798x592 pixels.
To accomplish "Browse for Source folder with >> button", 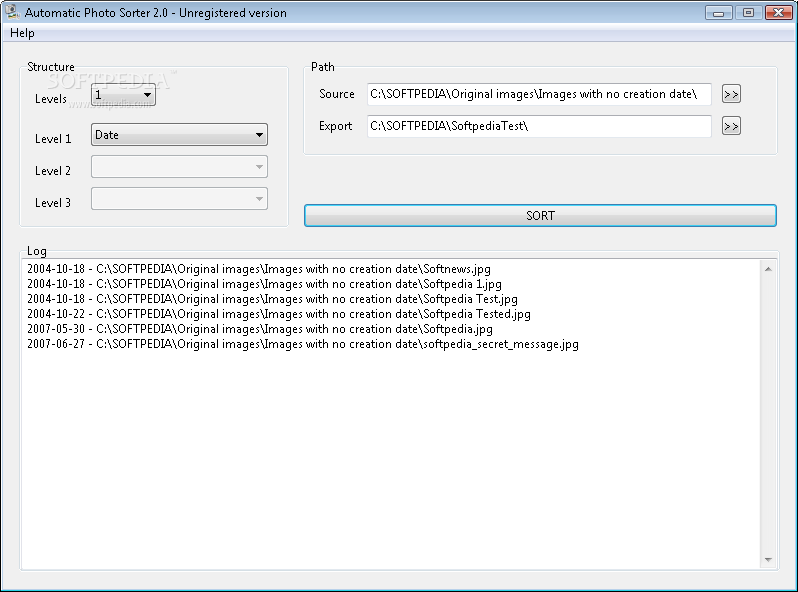I will pos(731,94).
